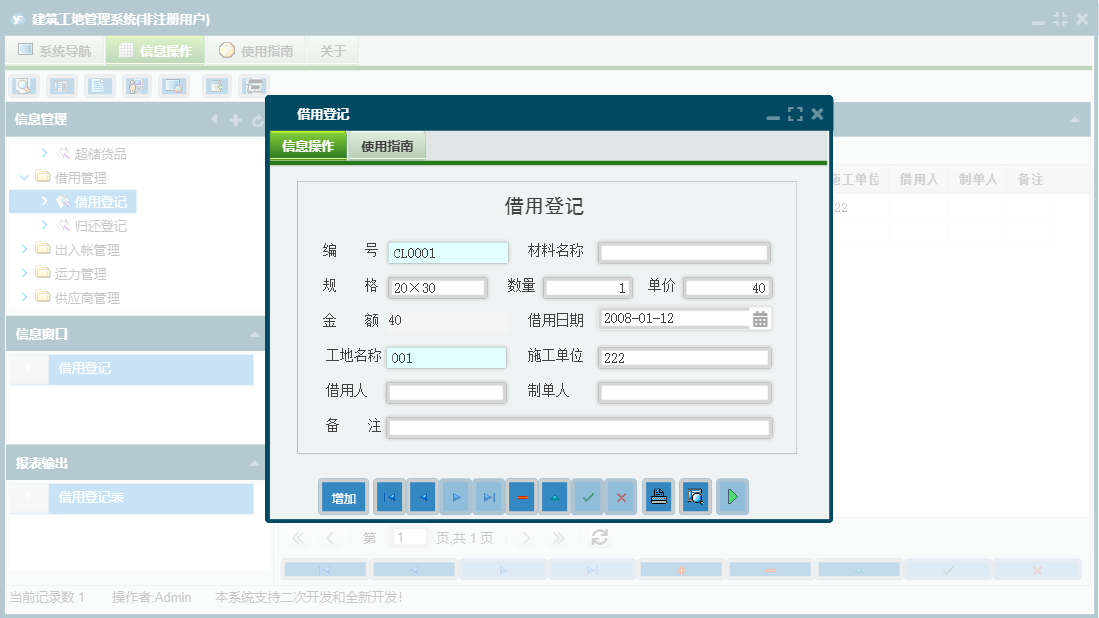Viewport: 1099px width, 618px height.
Task: Click the green run arrow icon
Action: coord(732,496)
